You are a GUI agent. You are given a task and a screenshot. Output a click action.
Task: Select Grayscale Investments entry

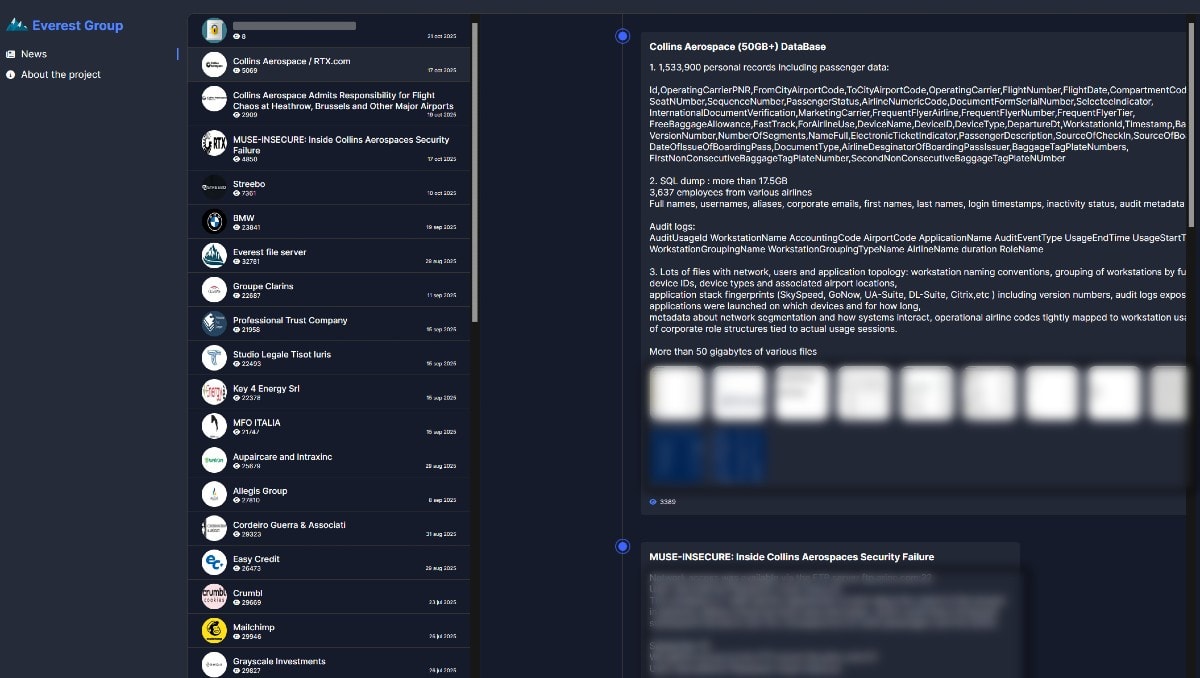[330, 663]
